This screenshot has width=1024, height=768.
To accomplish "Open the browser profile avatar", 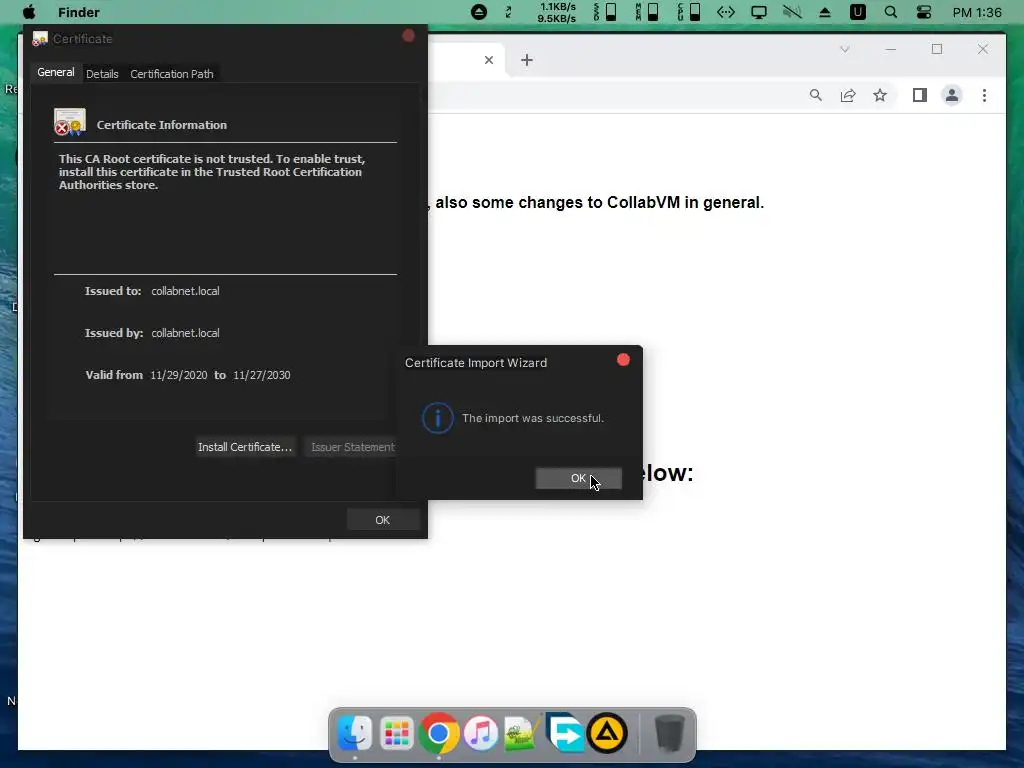I will pos(952,95).
